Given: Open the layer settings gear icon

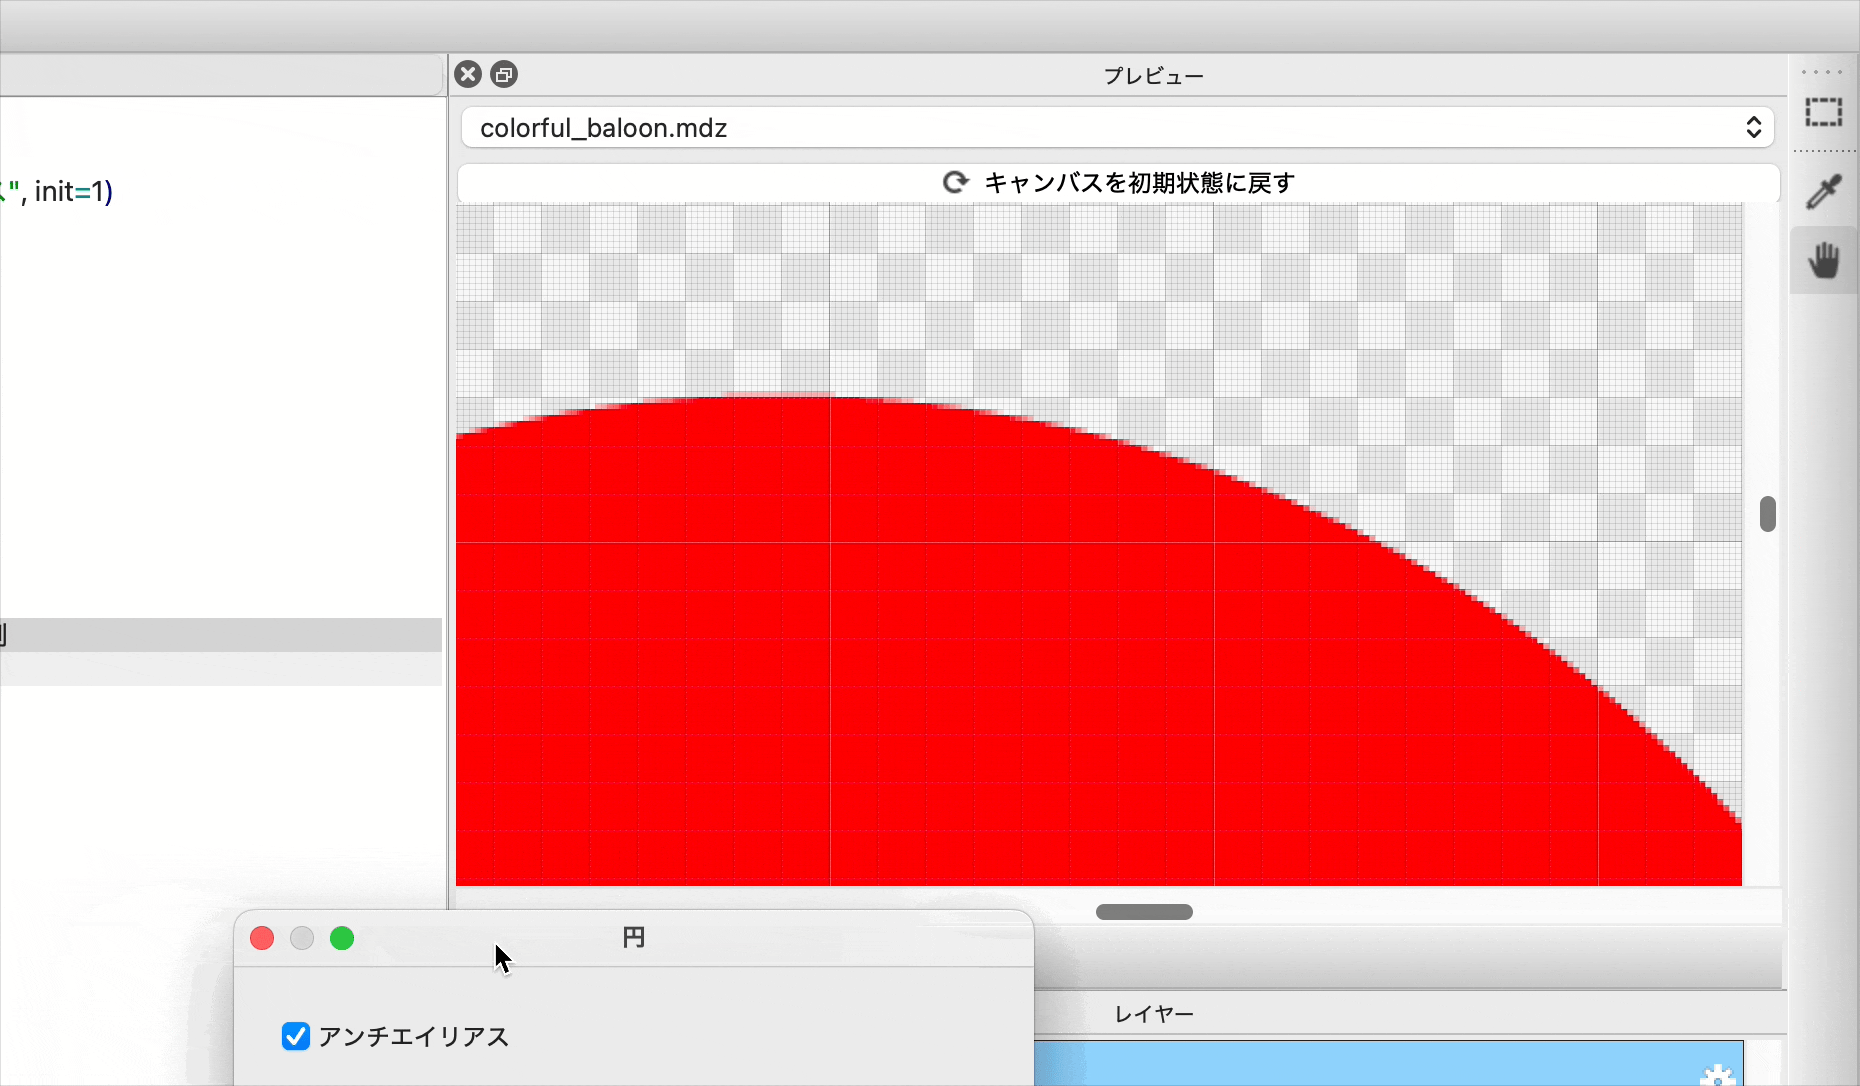Looking at the screenshot, I should tap(1716, 1077).
